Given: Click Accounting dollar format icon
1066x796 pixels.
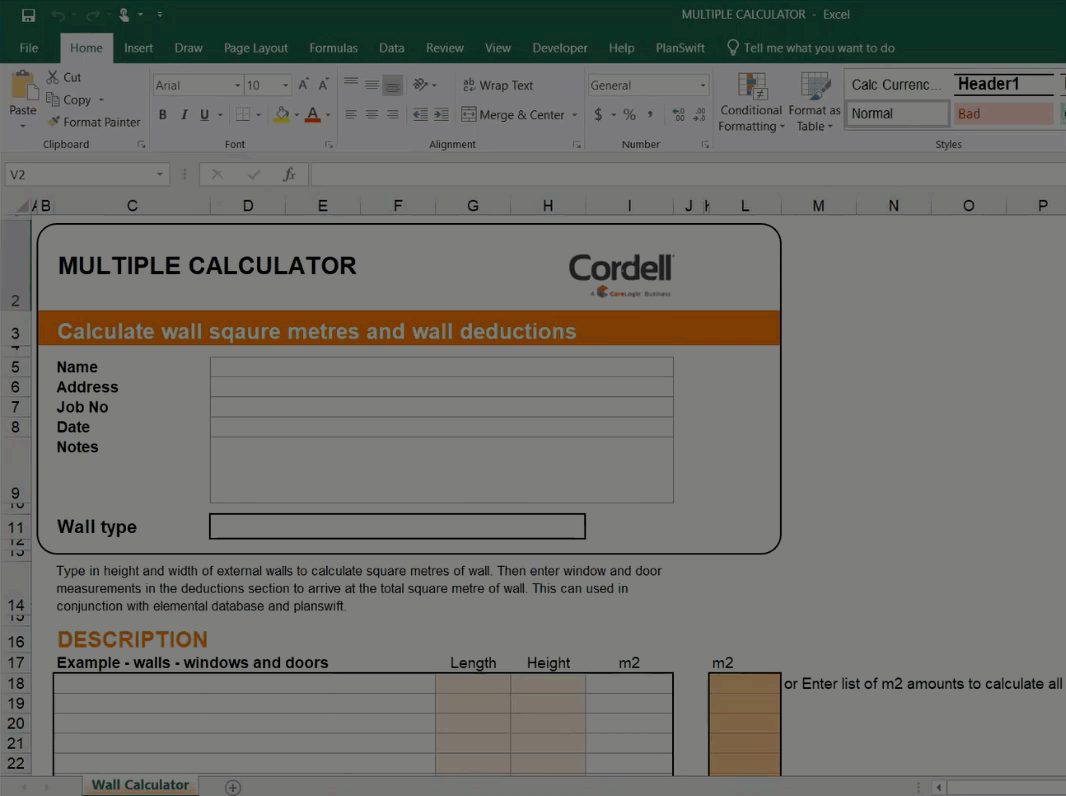Looking at the screenshot, I should pyautogui.click(x=598, y=114).
